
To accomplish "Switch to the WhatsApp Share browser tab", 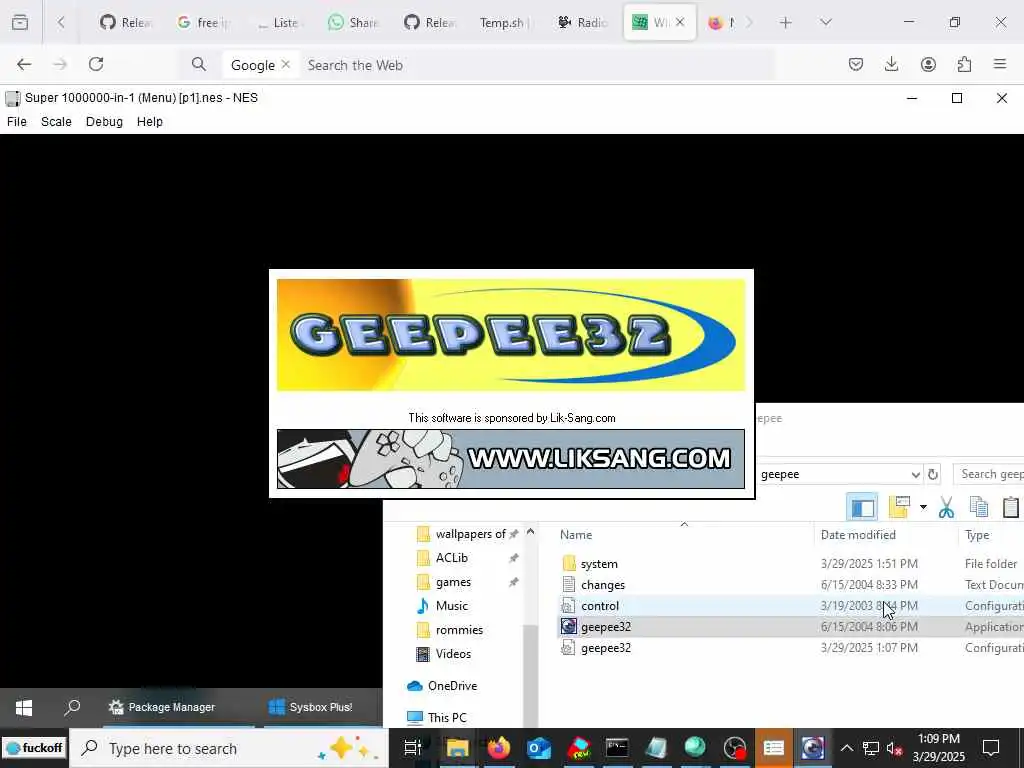I will point(353,22).
